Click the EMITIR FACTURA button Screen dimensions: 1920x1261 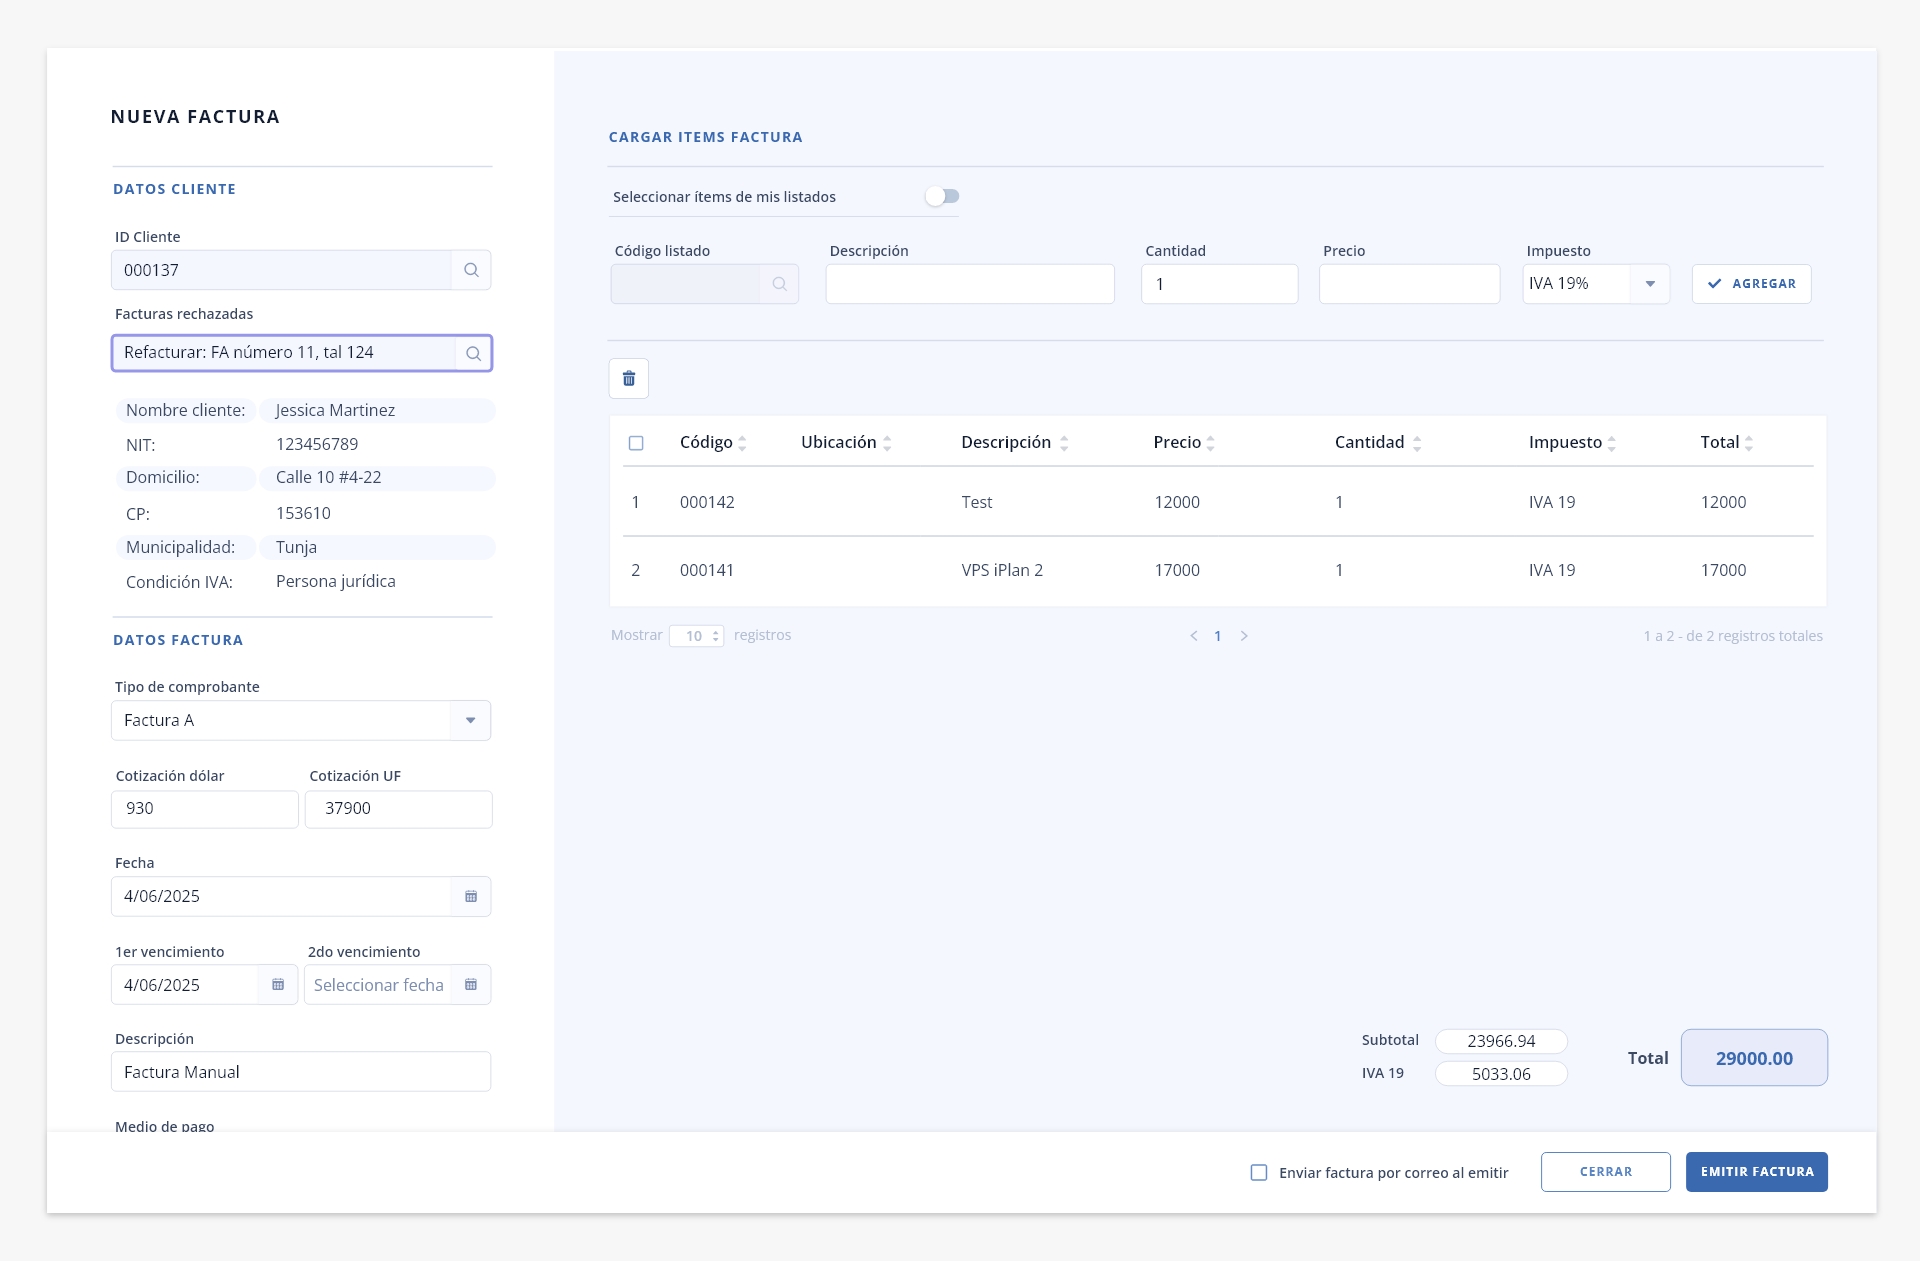1757,1172
